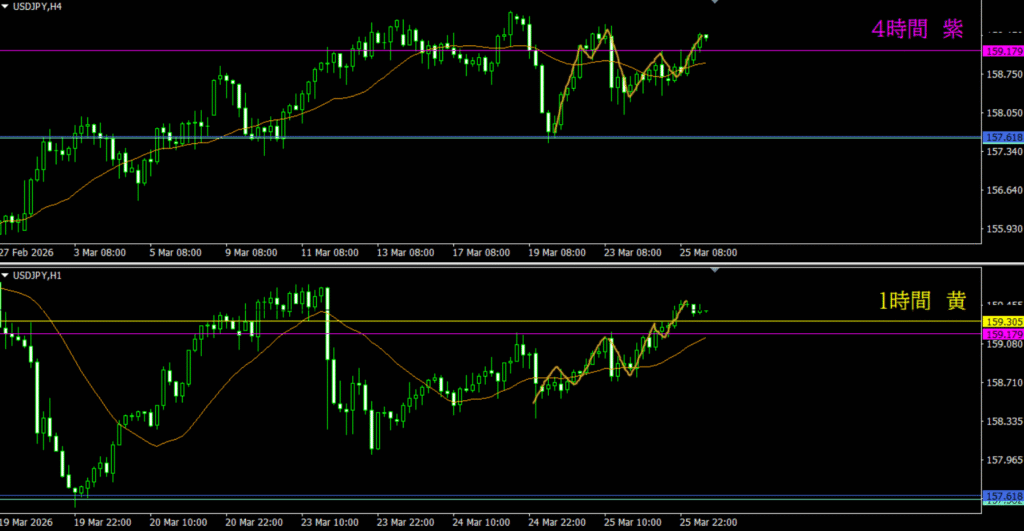
Task: Click the triangle icon beside USDJPY,H4 title
Action: [x=5, y=6]
